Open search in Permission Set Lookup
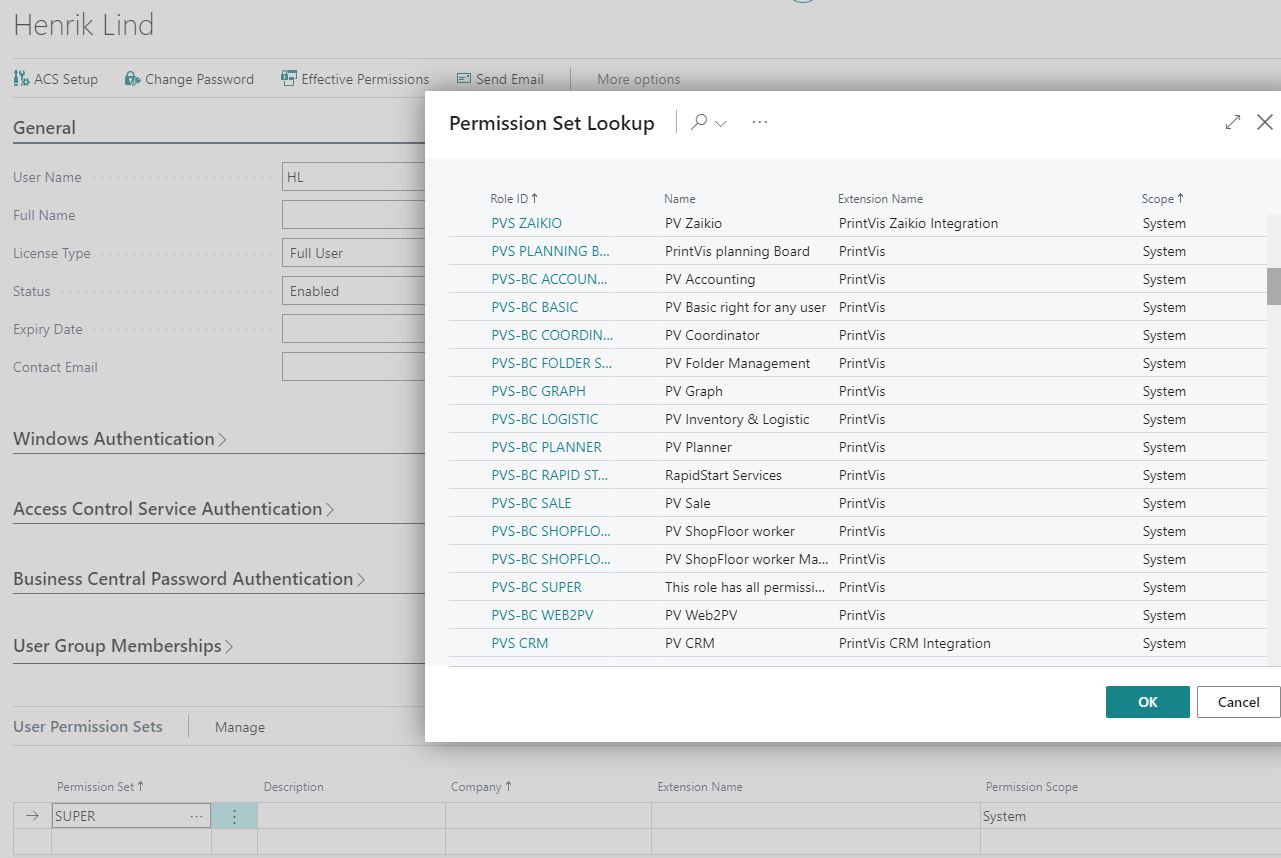The width and height of the screenshot is (1281, 858). click(x=699, y=122)
